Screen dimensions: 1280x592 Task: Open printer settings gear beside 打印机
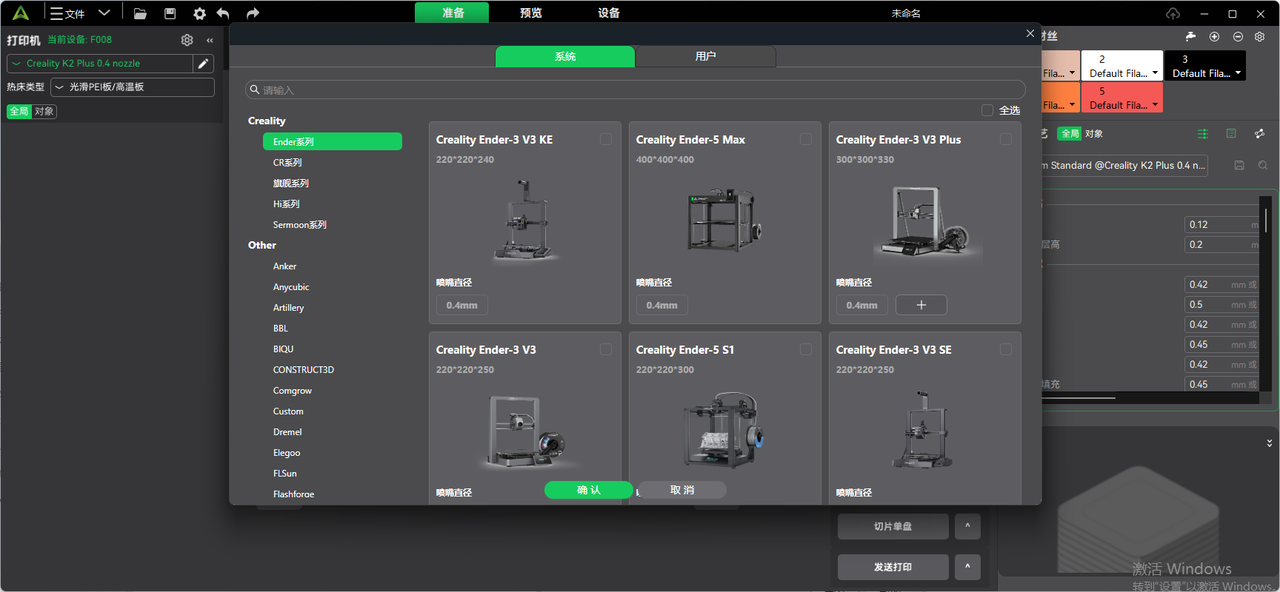click(187, 40)
